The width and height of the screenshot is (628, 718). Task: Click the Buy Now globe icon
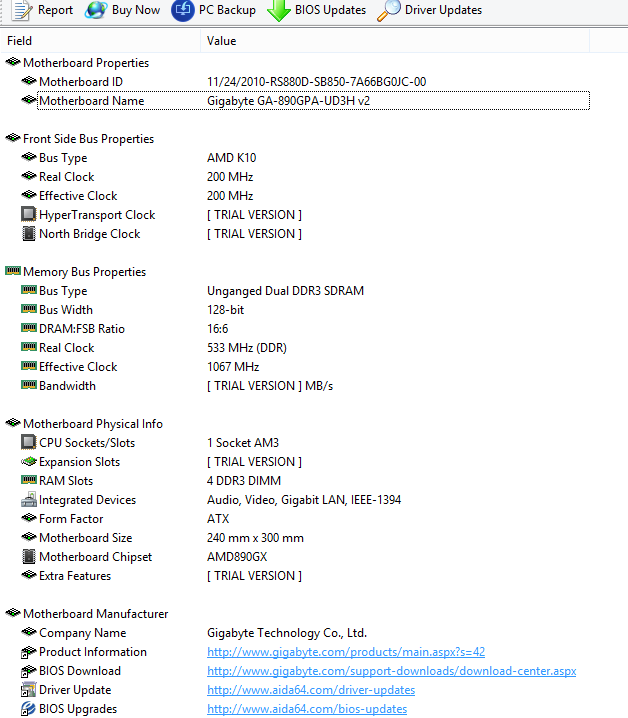tap(96, 10)
